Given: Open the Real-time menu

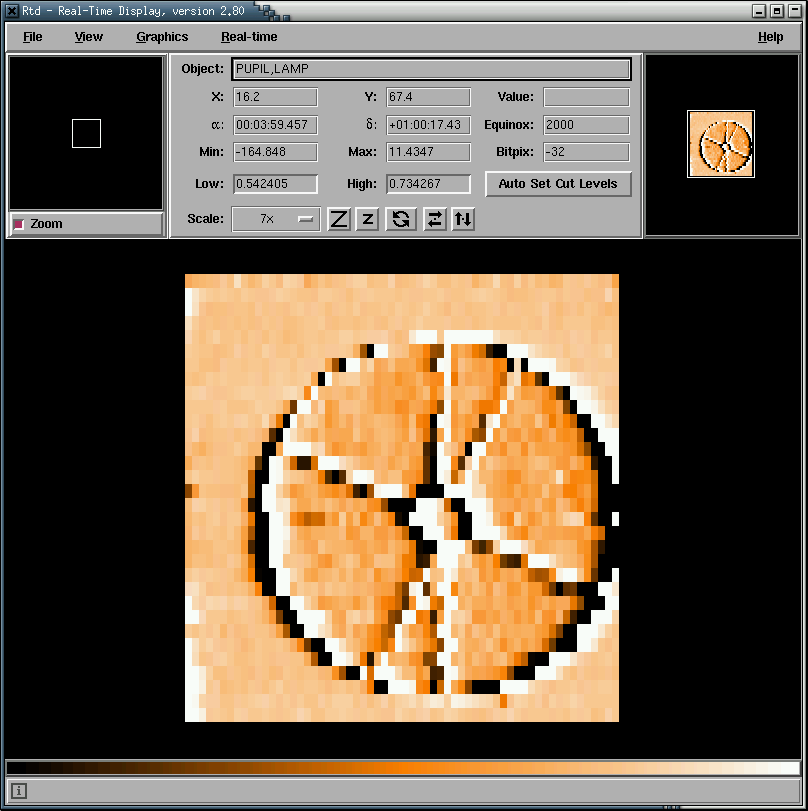Looking at the screenshot, I should [249, 37].
